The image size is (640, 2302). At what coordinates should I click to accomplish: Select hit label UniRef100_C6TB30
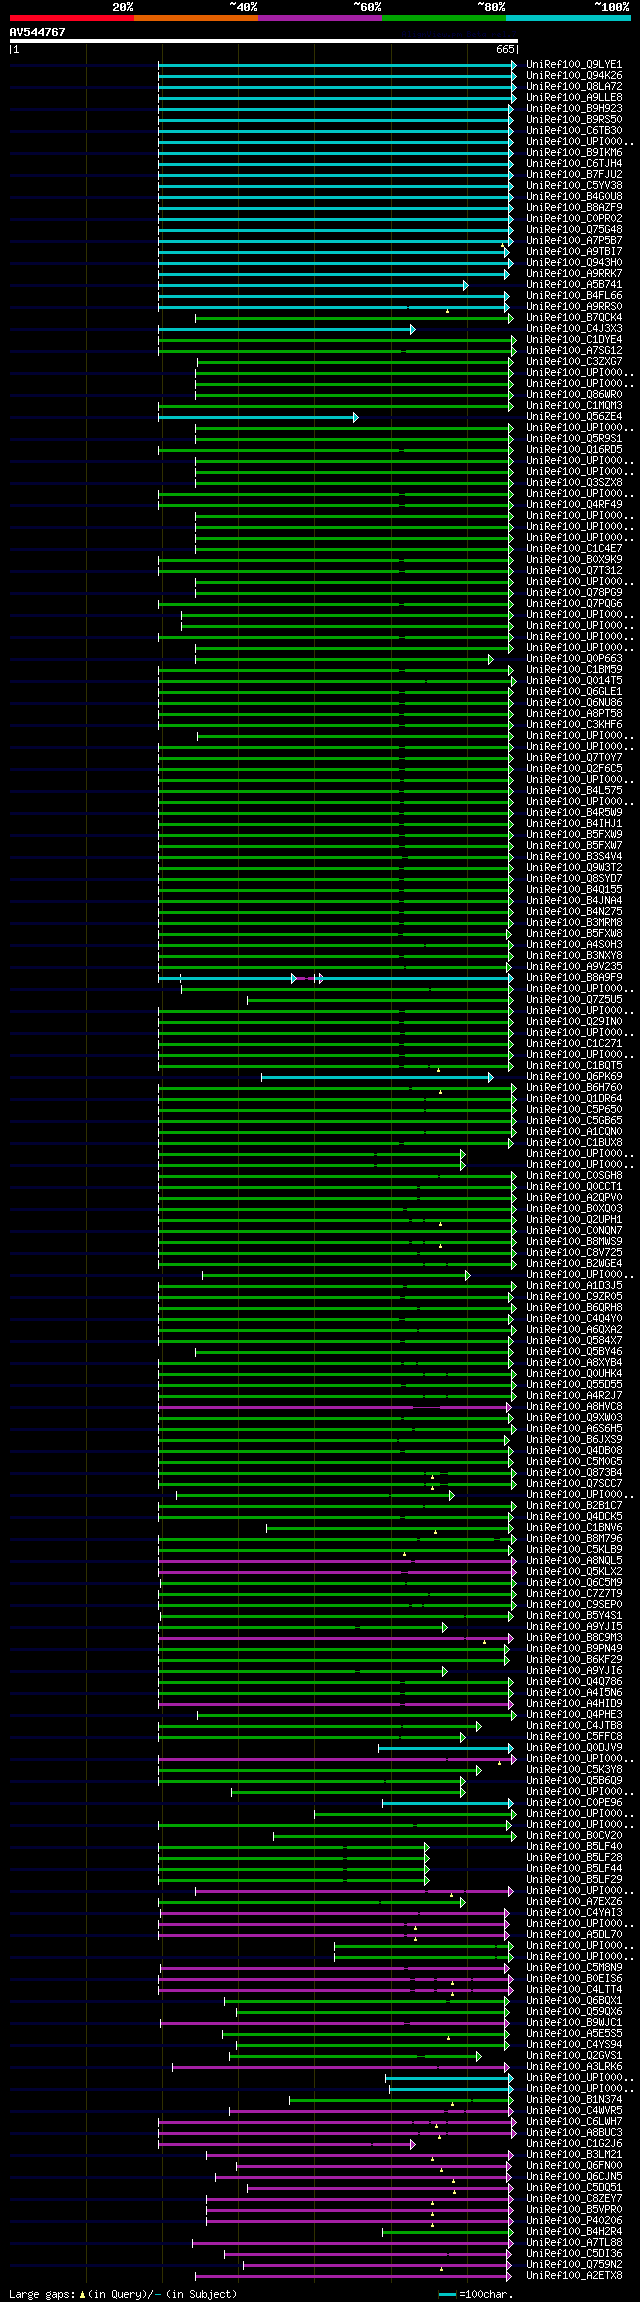tap(574, 131)
